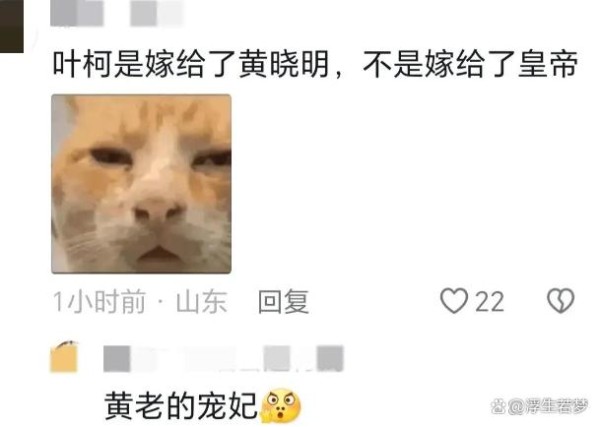View the orange cat meme image
Screen dimensions: 600x427
click(141, 184)
